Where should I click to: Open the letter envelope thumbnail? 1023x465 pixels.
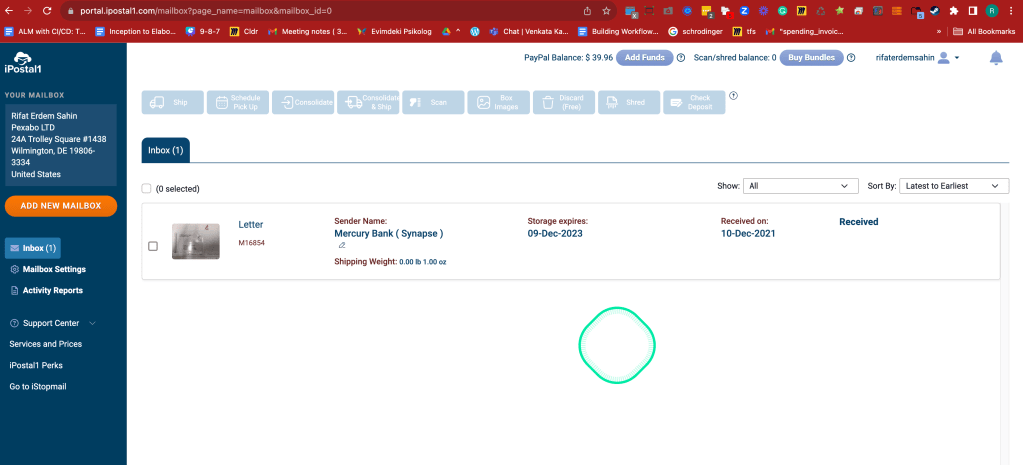pyautogui.click(x=196, y=241)
